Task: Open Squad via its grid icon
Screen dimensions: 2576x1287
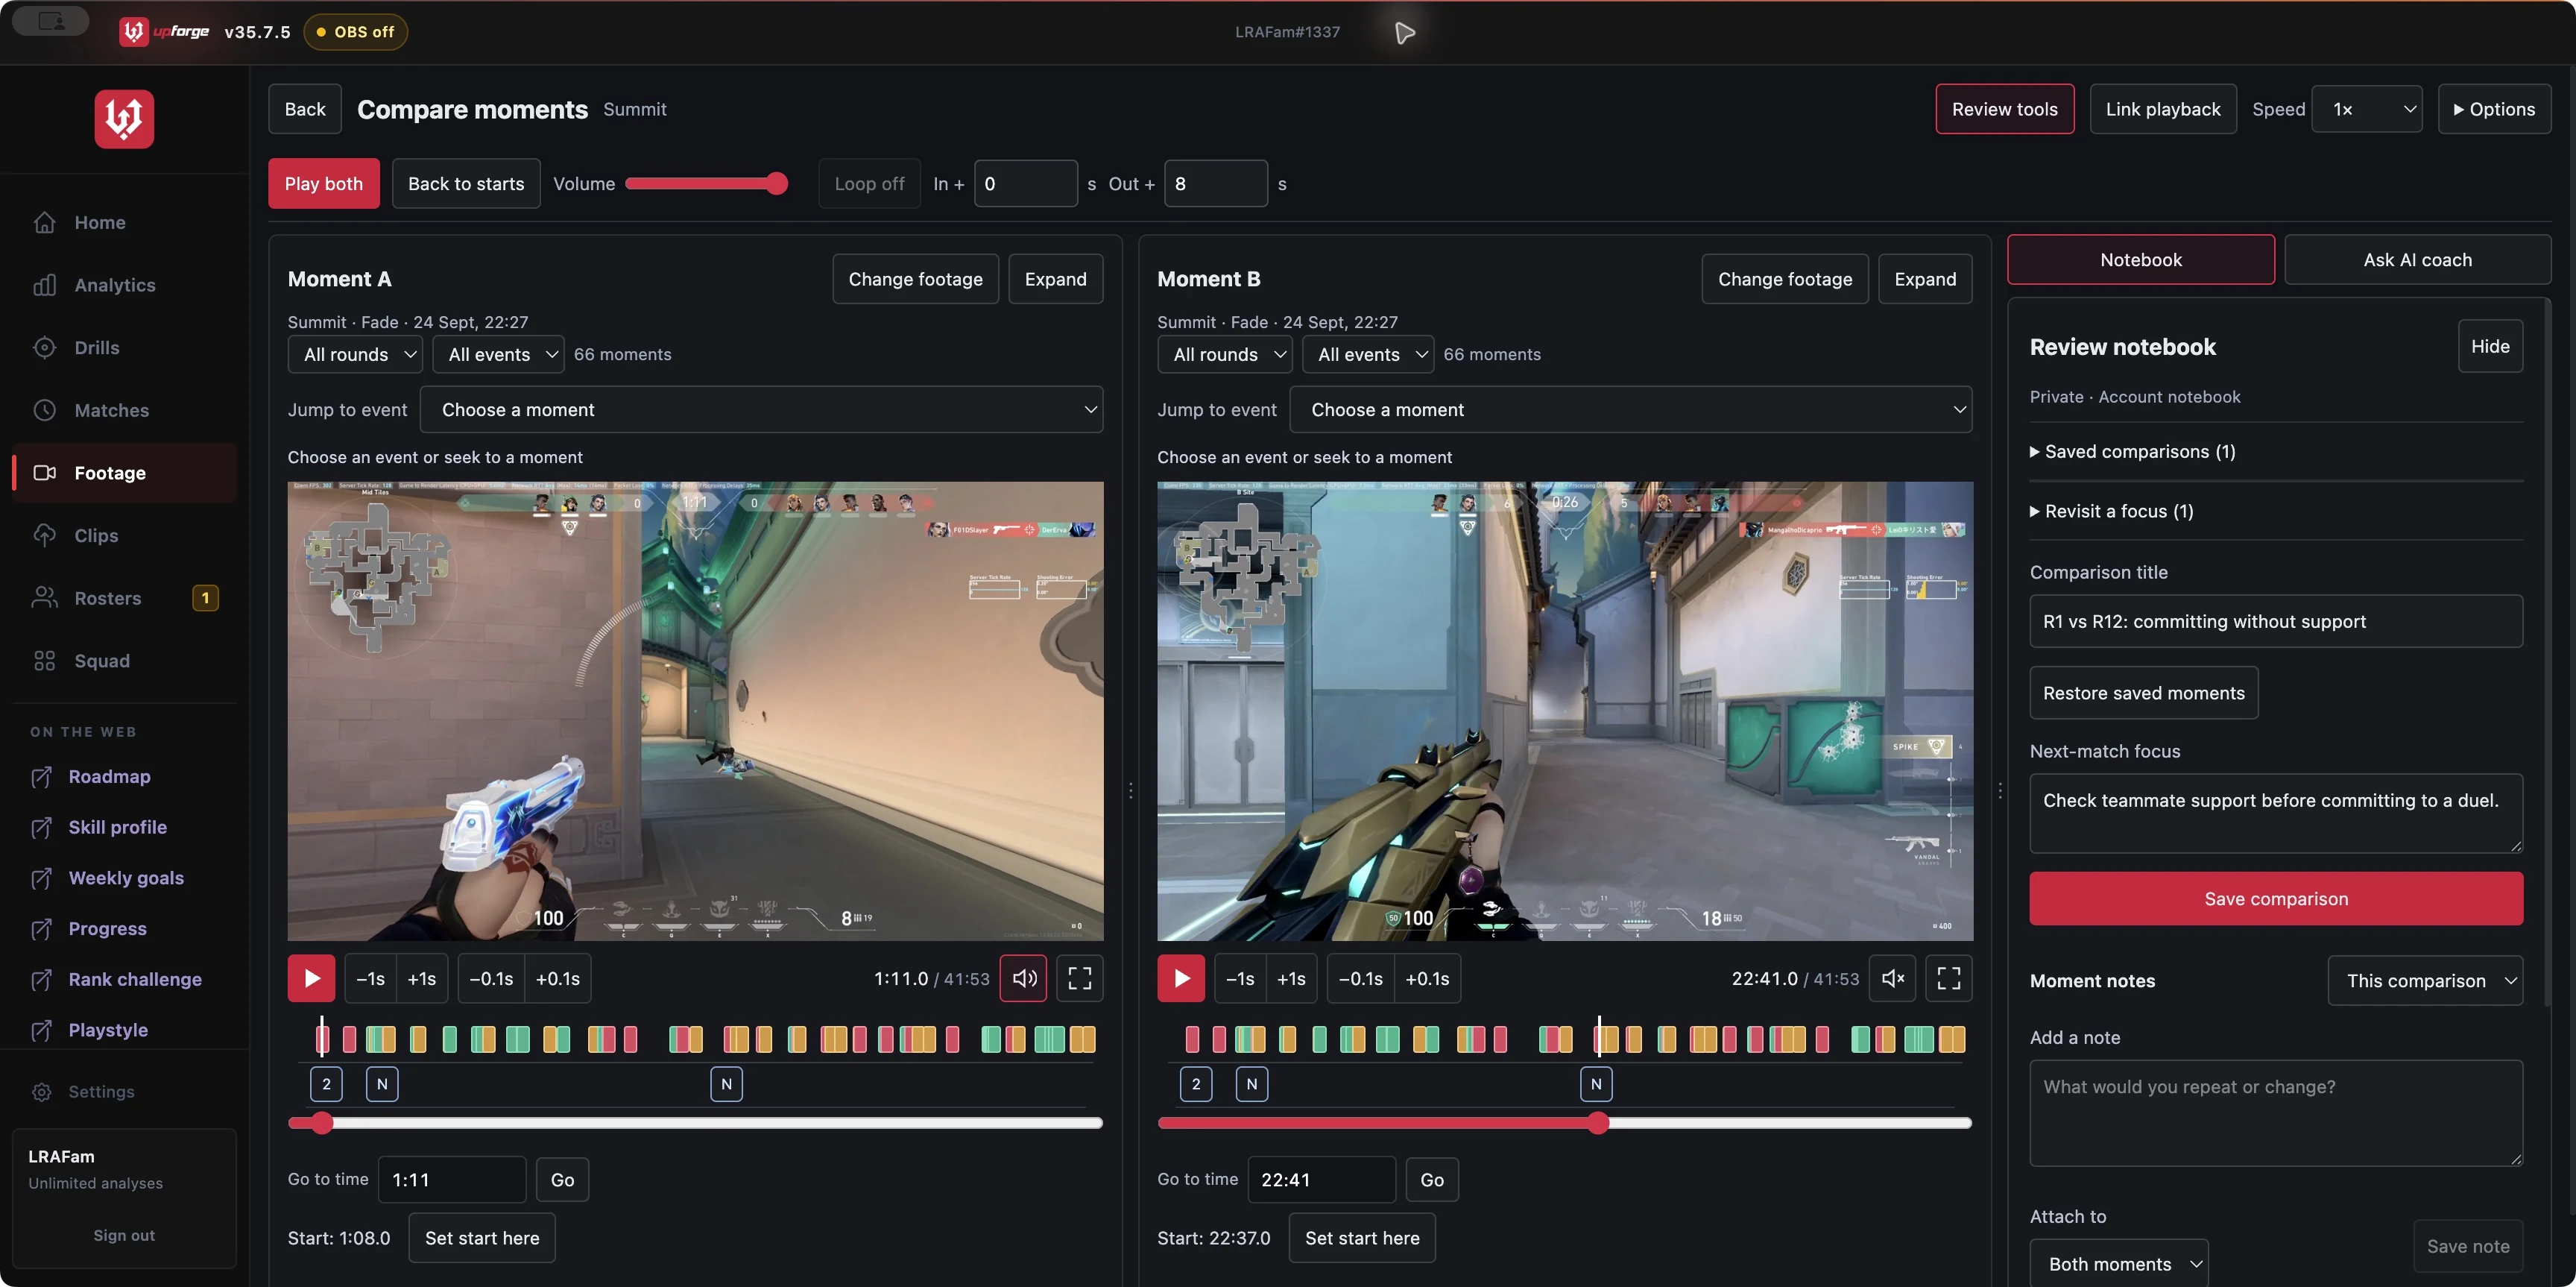Action: [x=44, y=661]
